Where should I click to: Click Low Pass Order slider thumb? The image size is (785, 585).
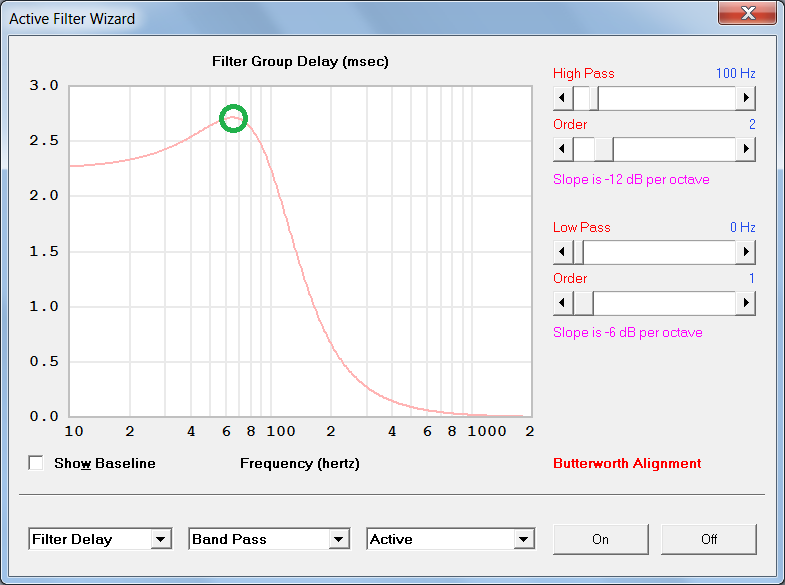point(583,303)
